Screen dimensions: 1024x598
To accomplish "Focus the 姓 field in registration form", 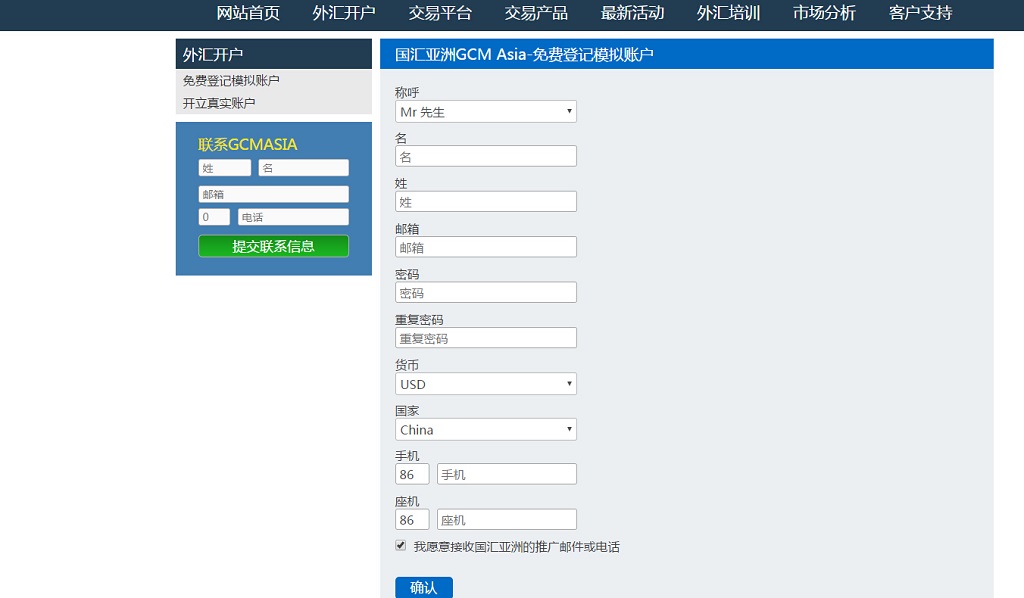I will coord(486,202).
